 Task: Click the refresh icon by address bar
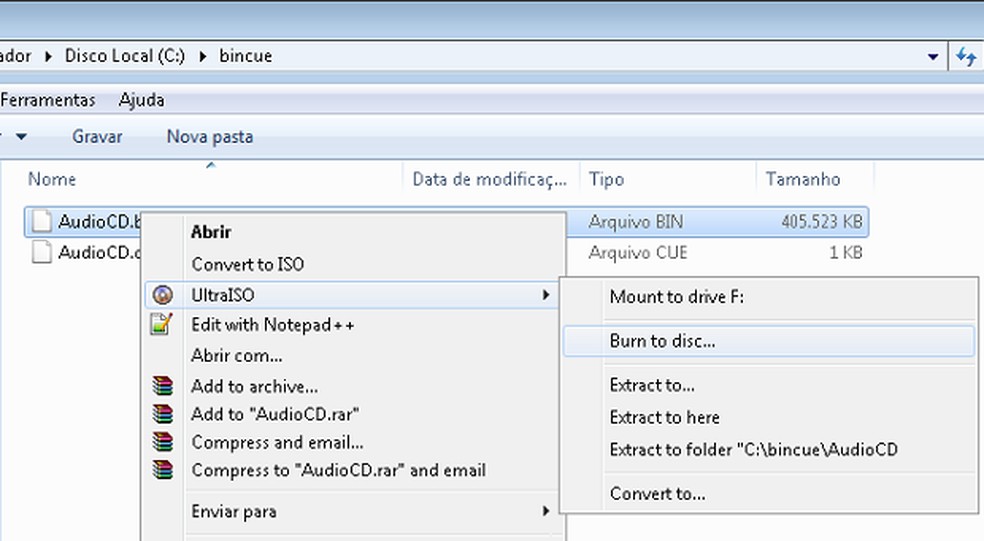pos(966,57)
